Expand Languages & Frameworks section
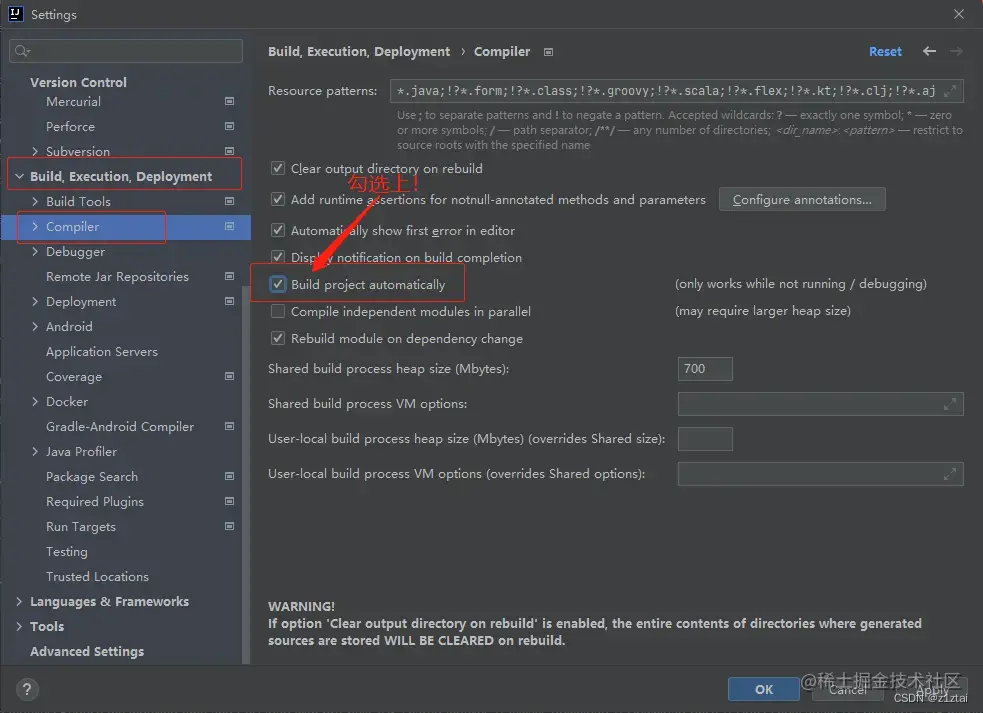 coord(19,601)
